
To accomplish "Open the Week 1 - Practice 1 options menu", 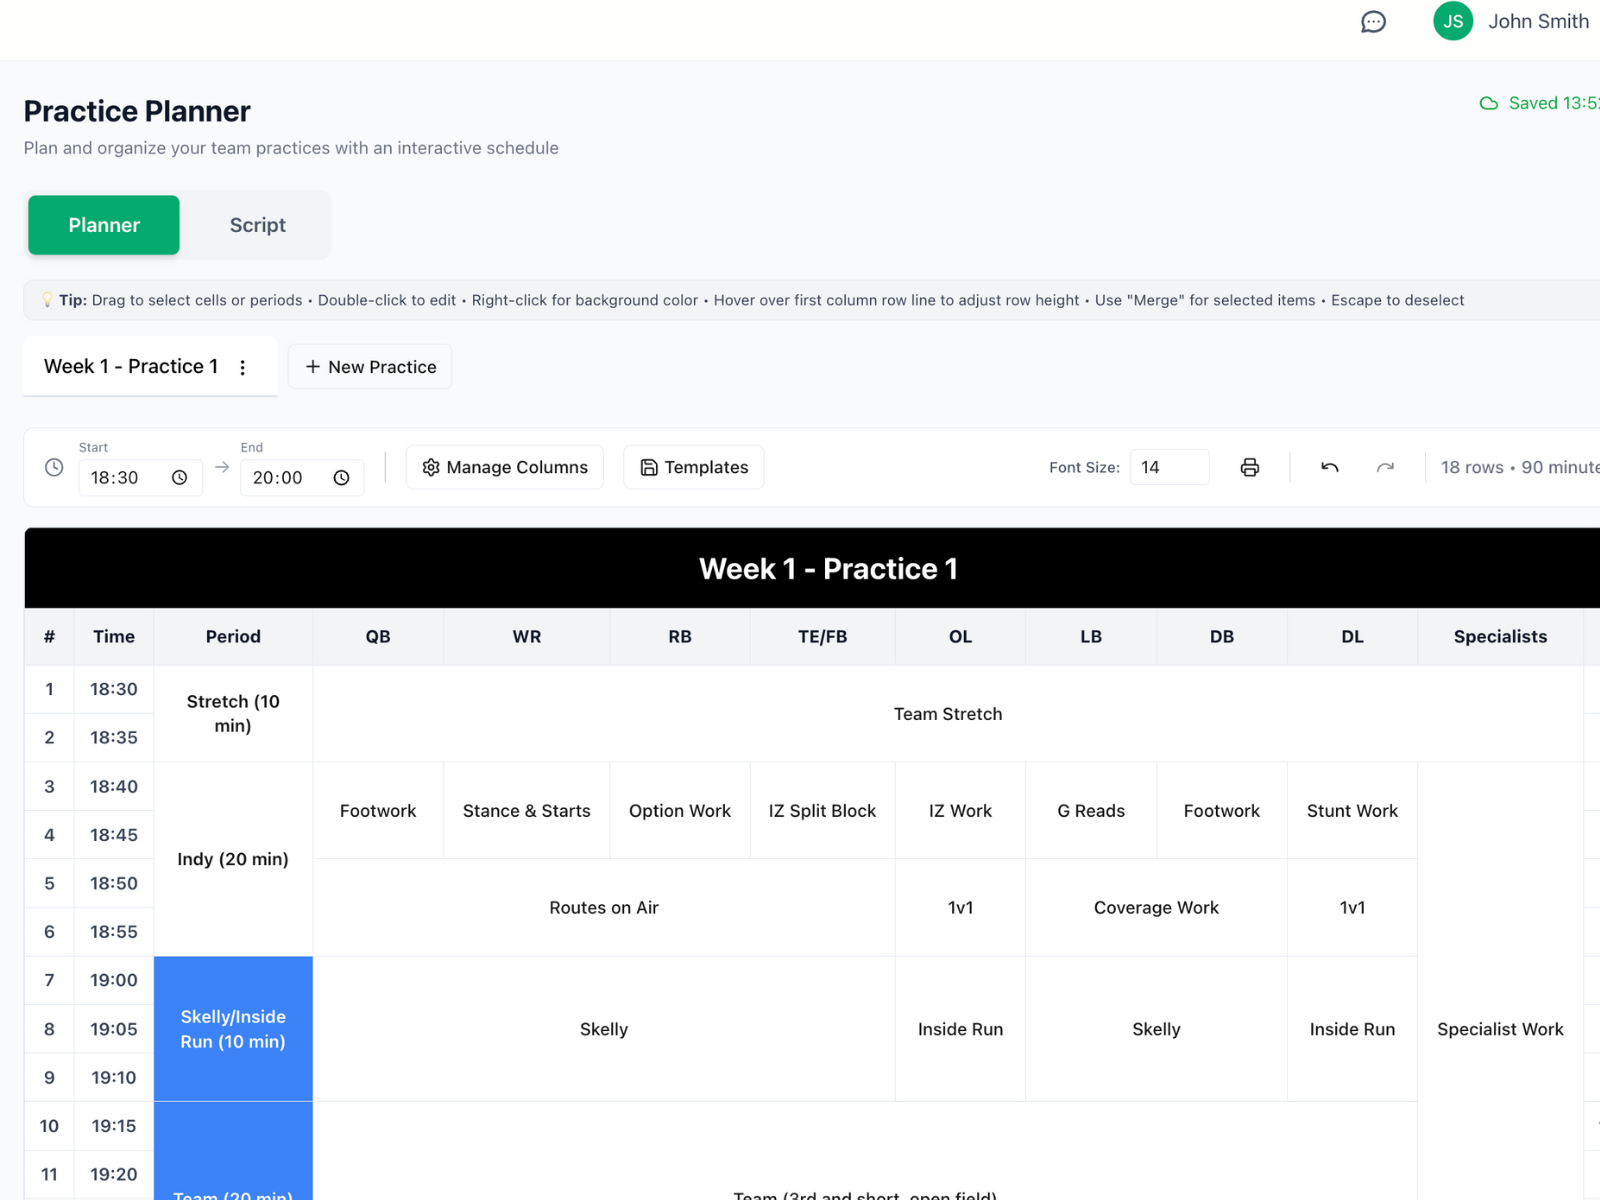I will click(242, 366).
